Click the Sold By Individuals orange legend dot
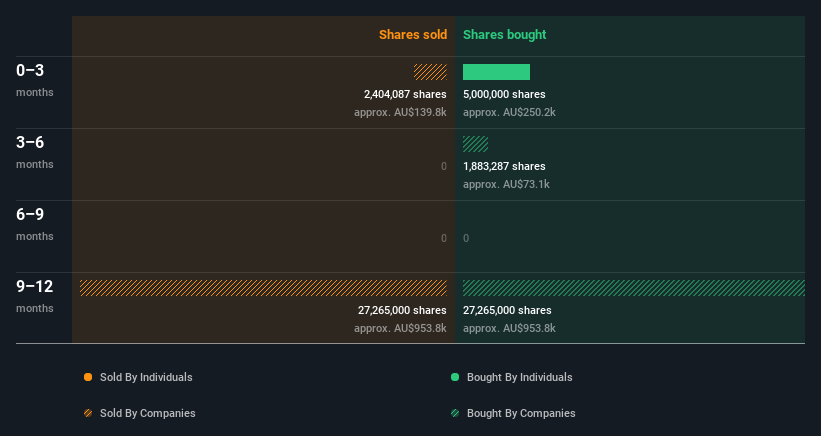821x436 pixels. coord(88,377)
